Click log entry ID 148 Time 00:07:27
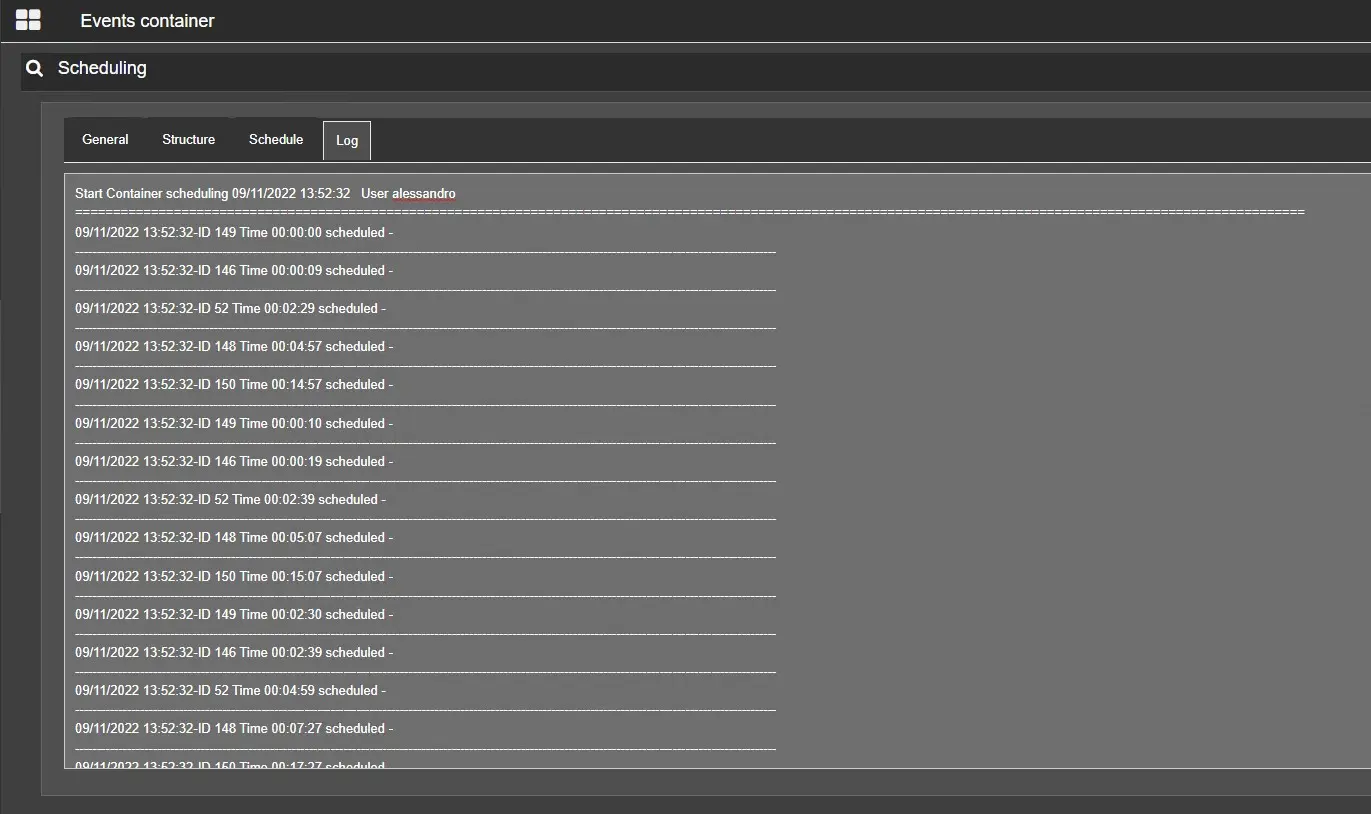 tap(234, 728)
